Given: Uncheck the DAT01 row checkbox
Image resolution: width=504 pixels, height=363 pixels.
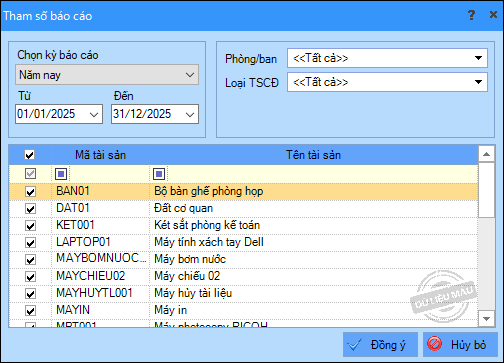Looking at the screenshot, I should tap(30, 209).
